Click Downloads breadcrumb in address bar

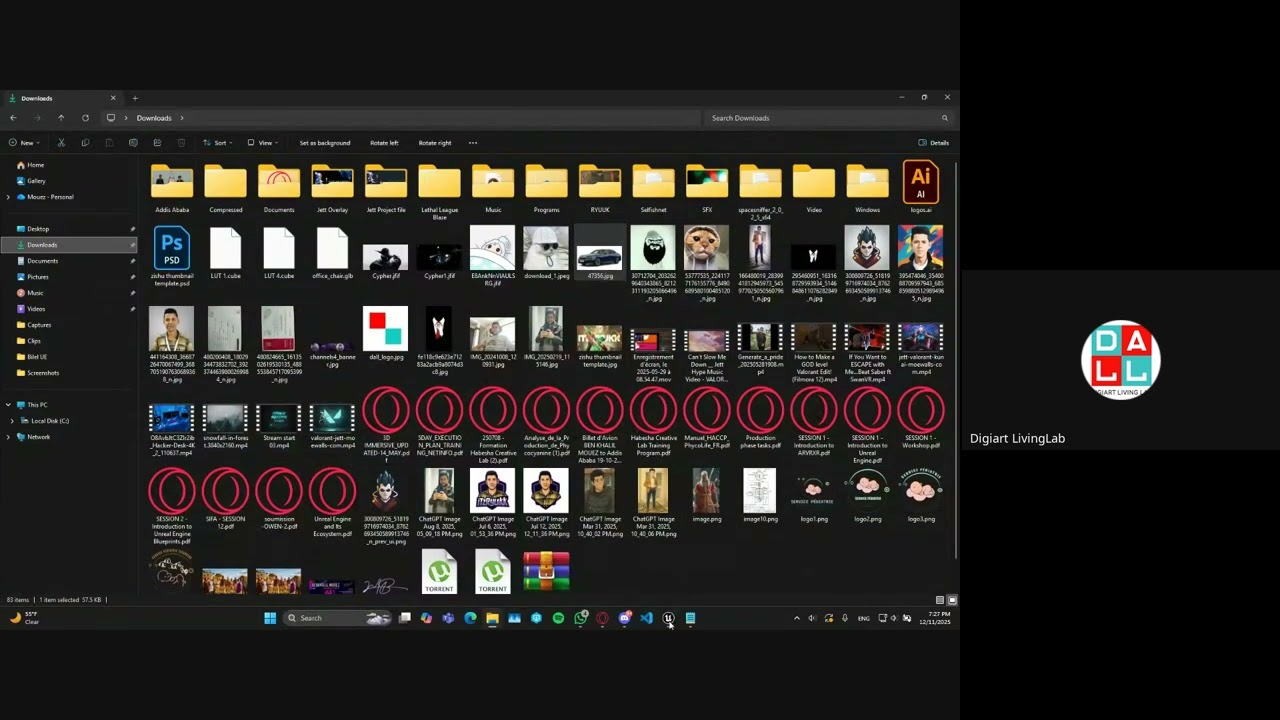(154, 118)
